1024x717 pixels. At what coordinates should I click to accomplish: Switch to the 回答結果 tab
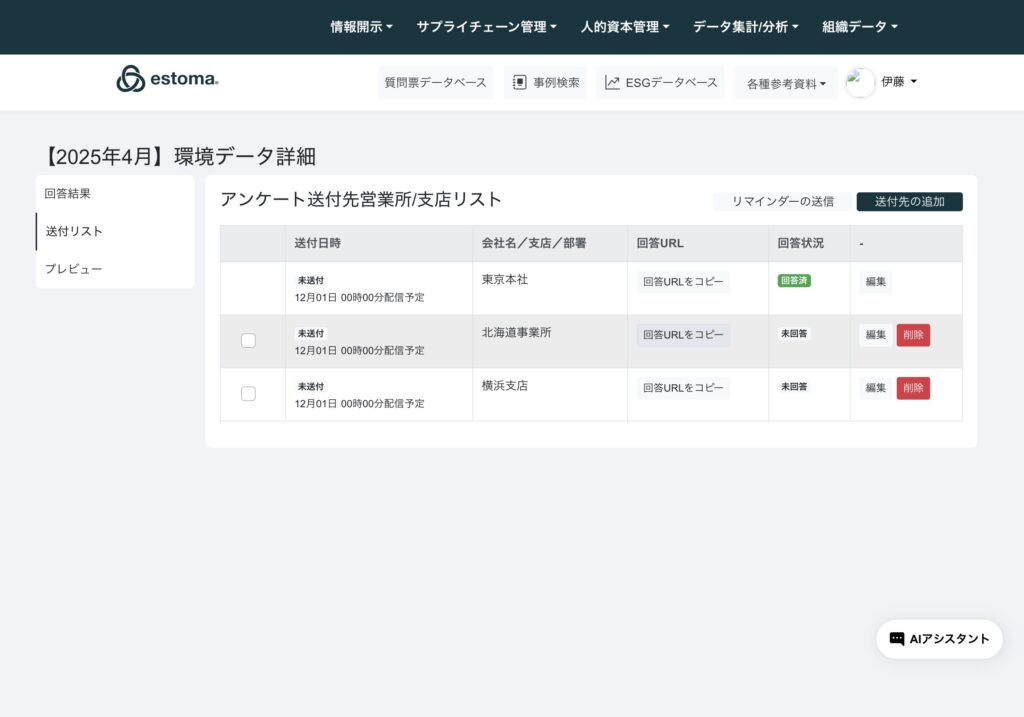pos(68,194)
